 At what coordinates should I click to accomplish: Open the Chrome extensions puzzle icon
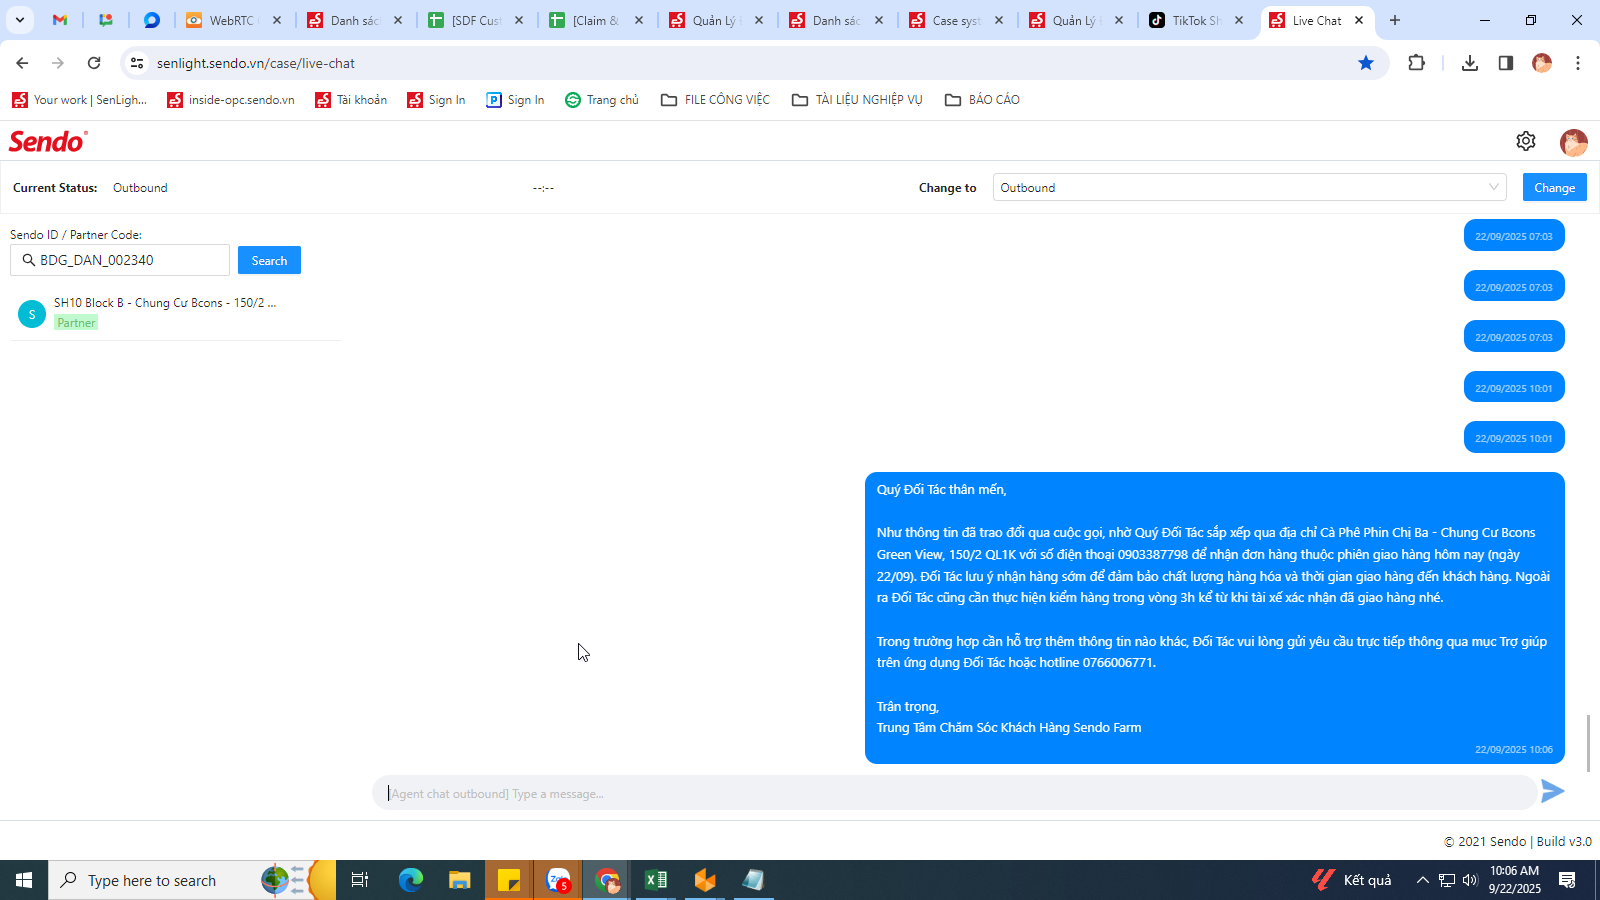(1416, 63)
